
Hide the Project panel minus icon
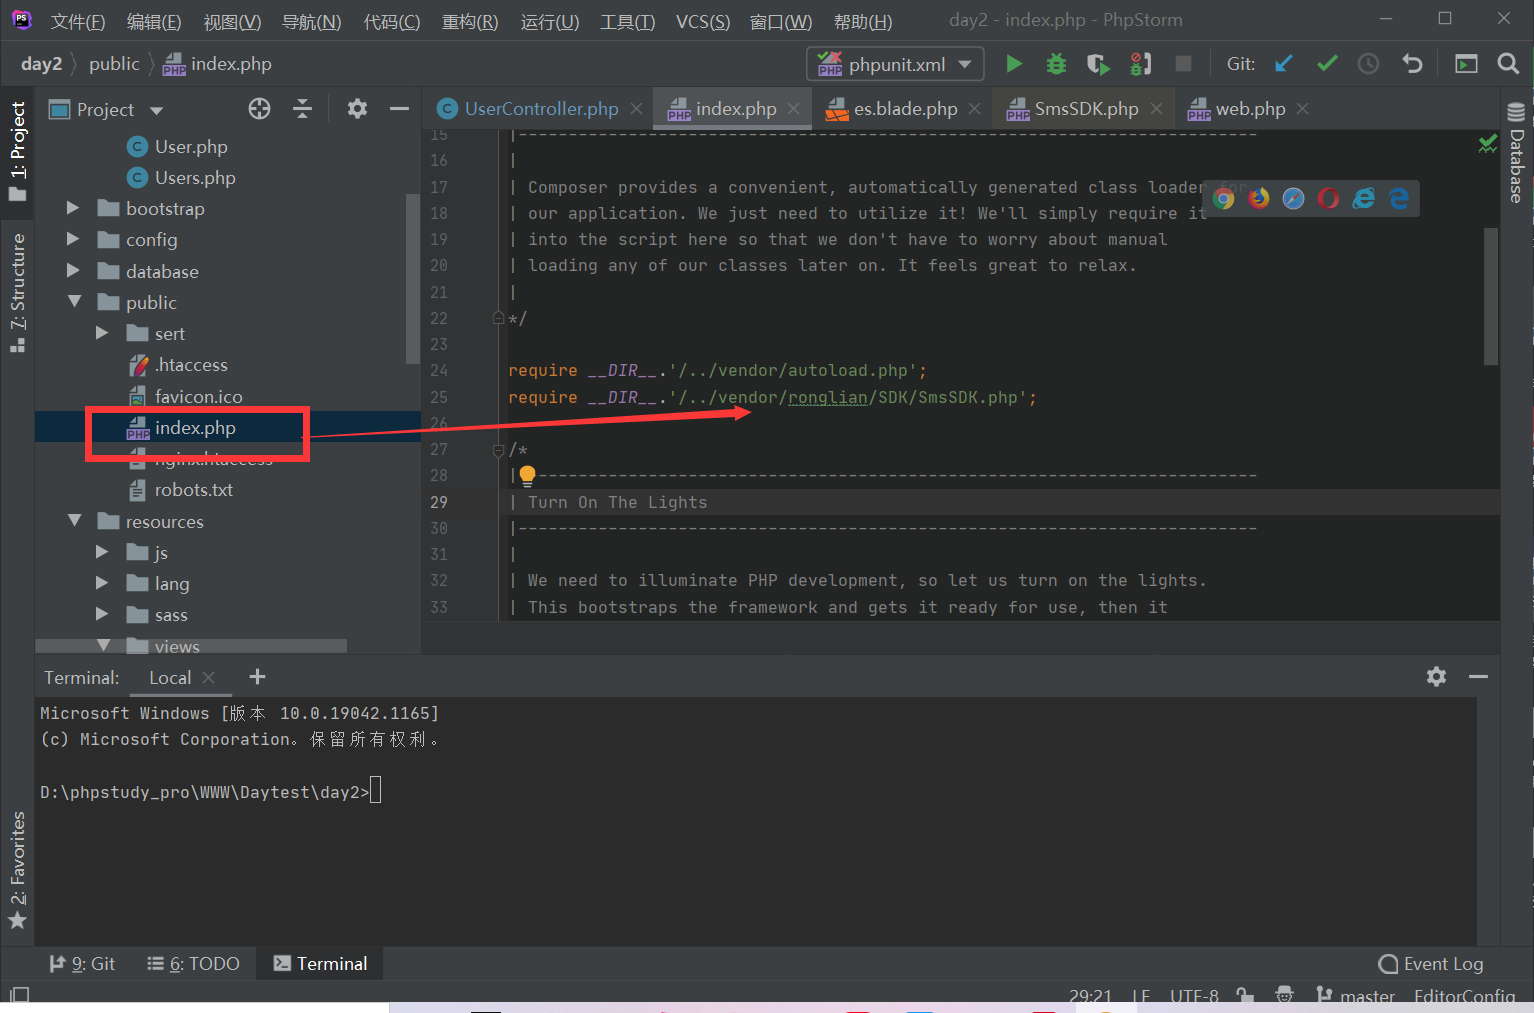(x=399, y=109)
